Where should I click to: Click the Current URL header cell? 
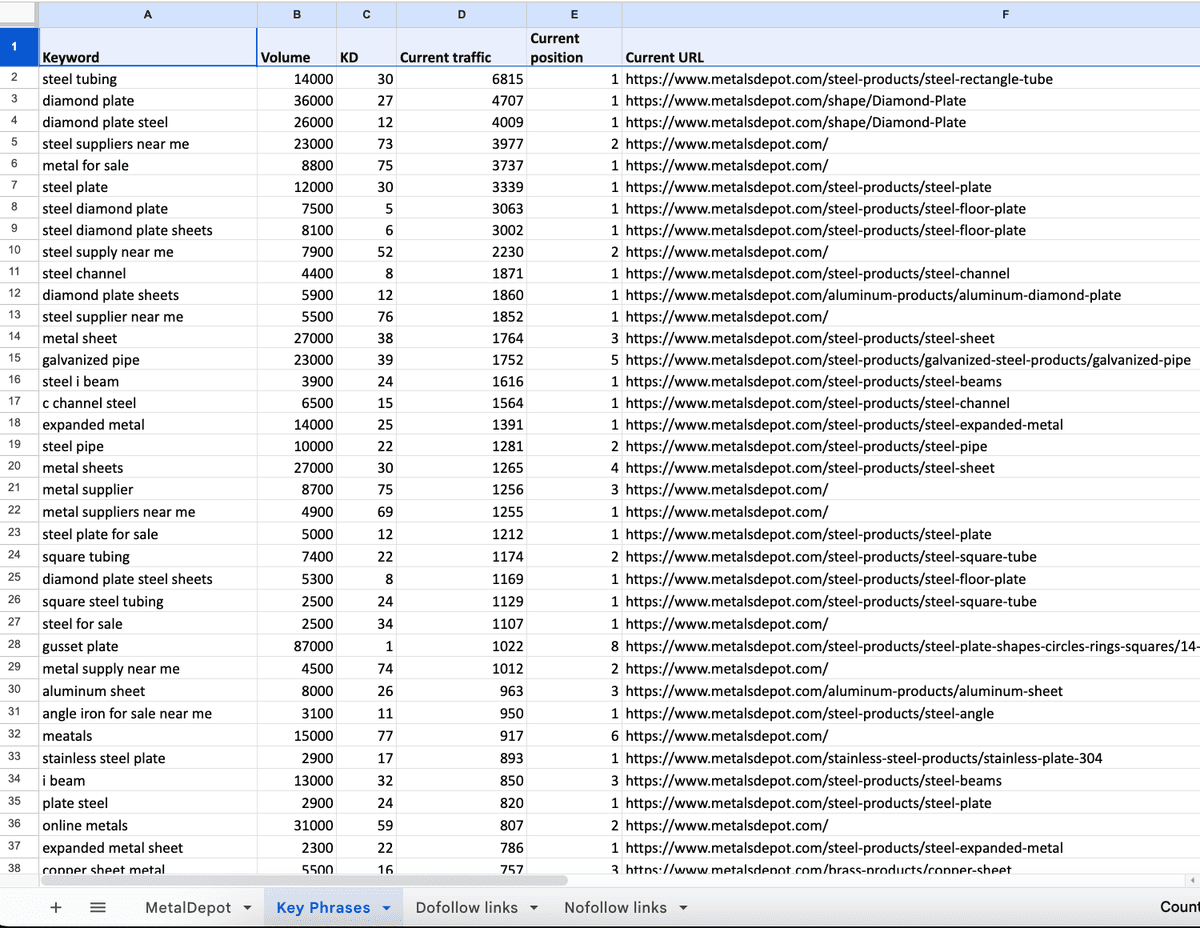point(911,47)
